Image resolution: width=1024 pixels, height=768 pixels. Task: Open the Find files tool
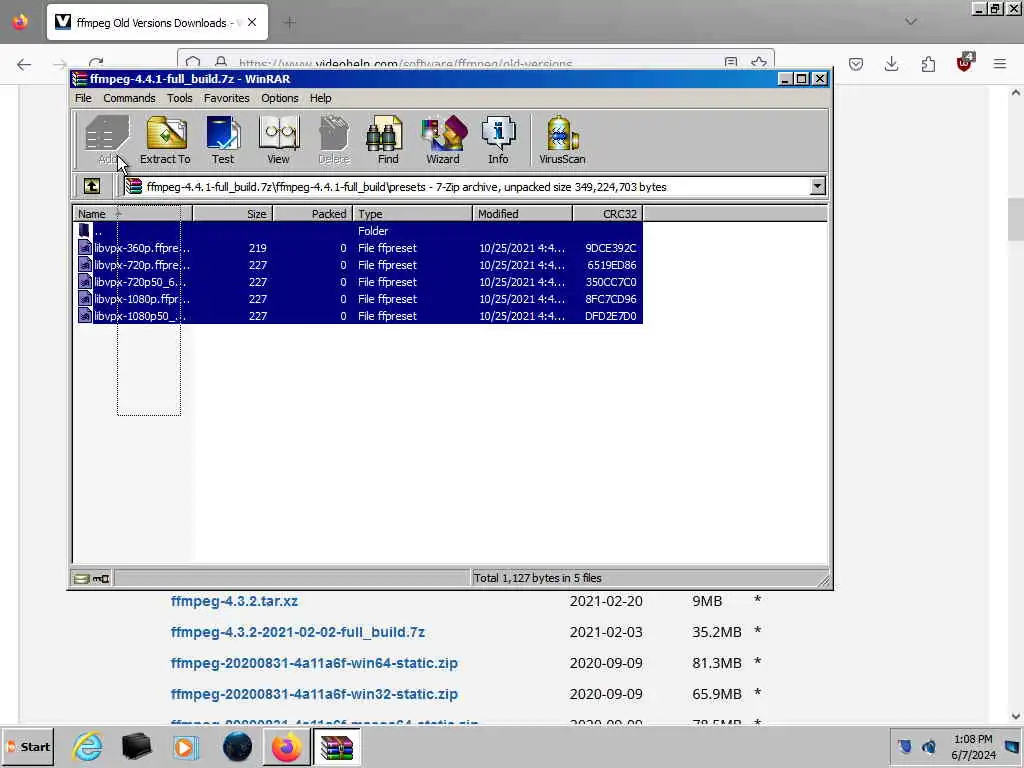pyautogui.click(x=387, y=140)
